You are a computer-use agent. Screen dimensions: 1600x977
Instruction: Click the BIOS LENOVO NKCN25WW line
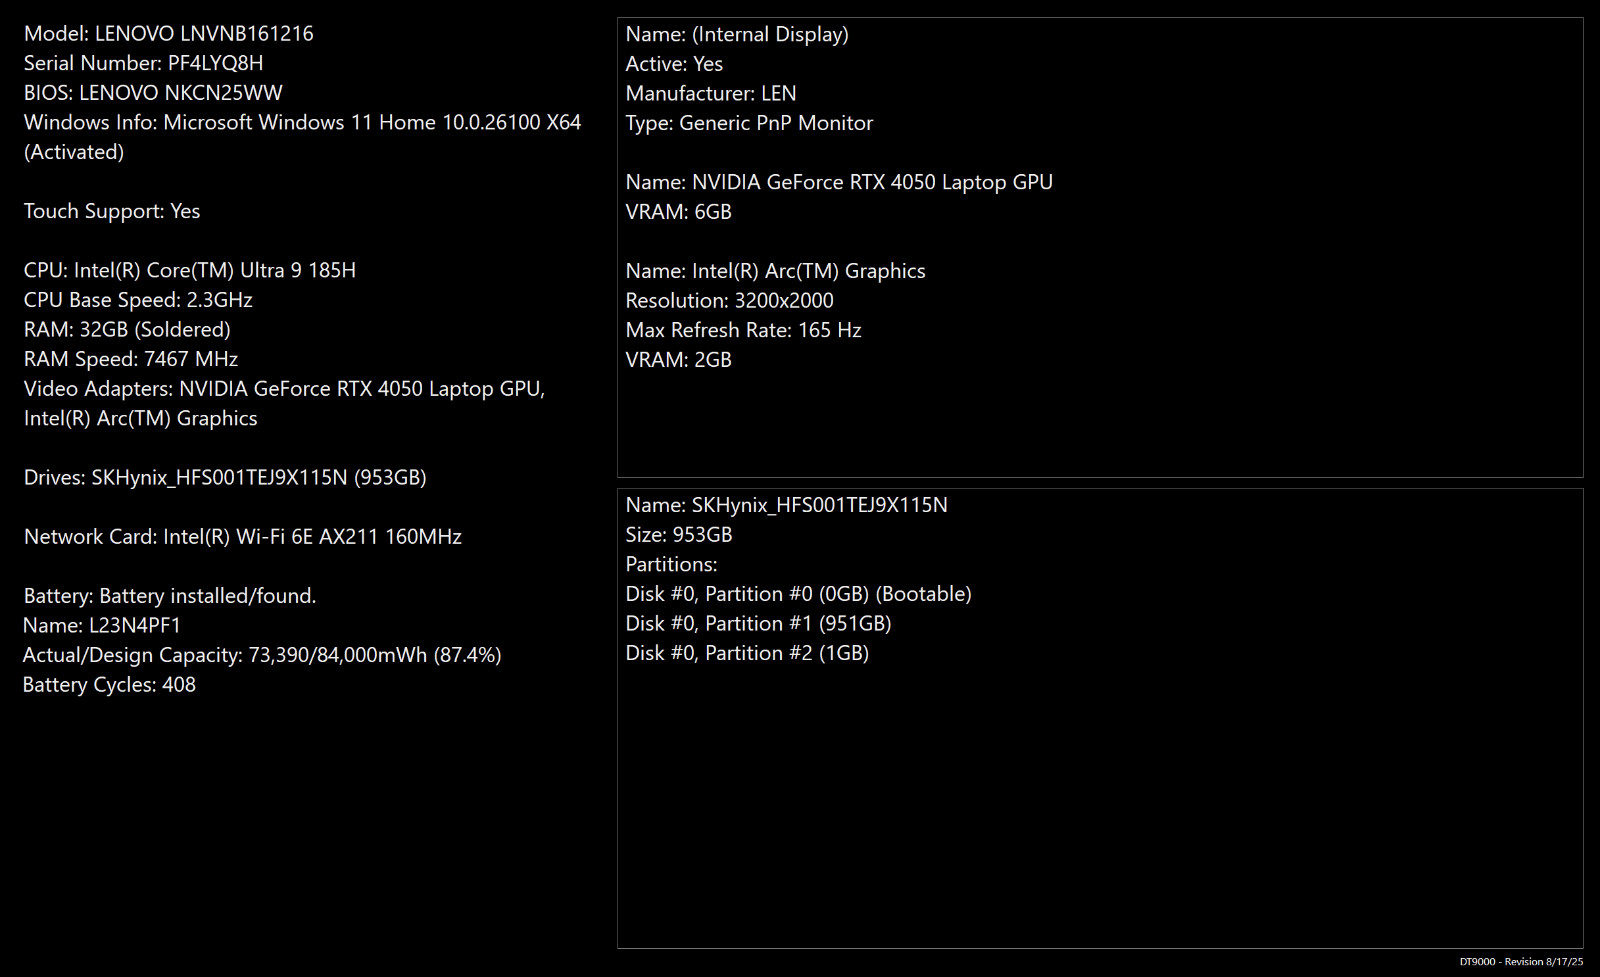point(153,93)
